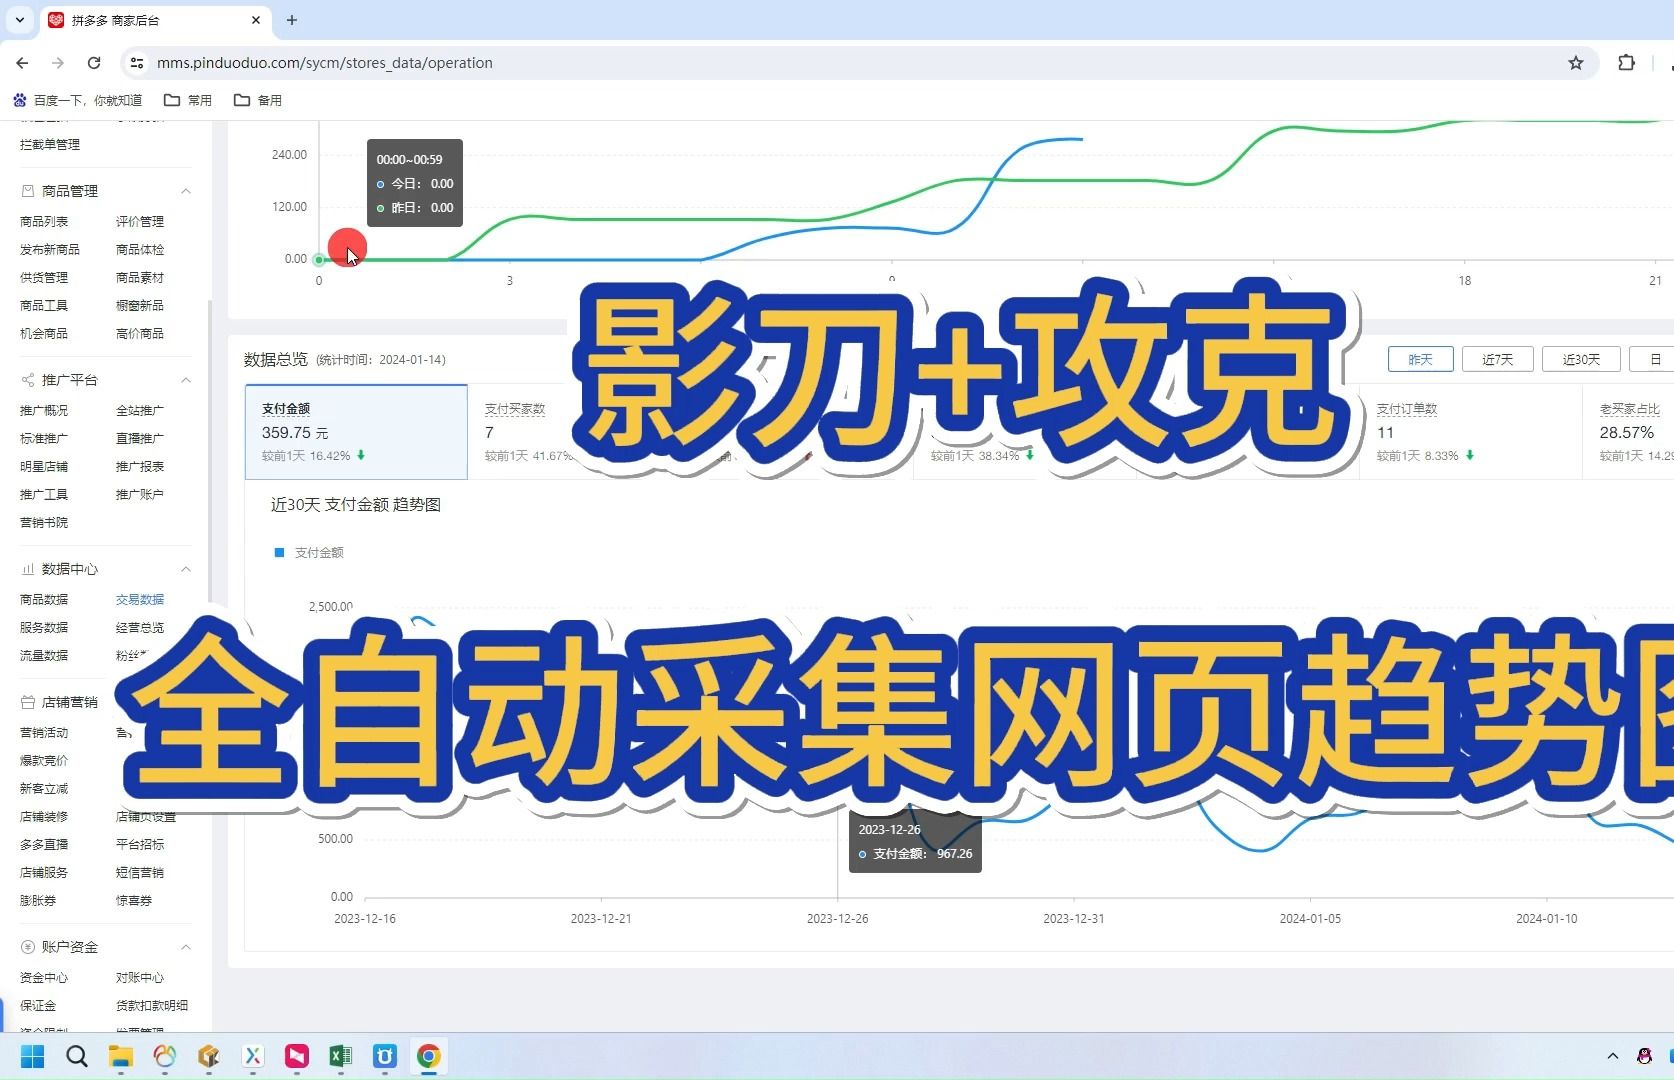Open the tab search dropdown arrow
Viewport: 1674px width, 1080px height.
(x=19, y=20)
